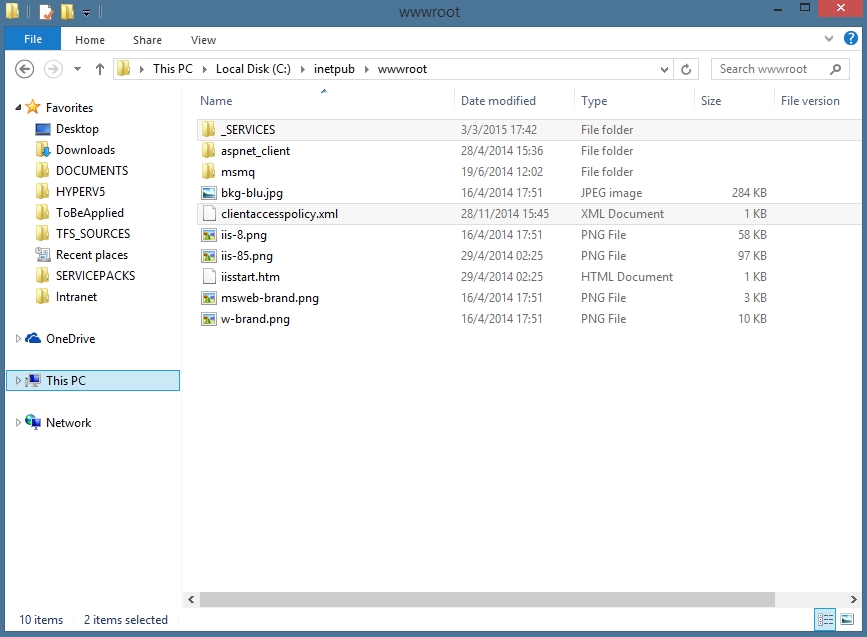This screenshot has width=867, height=637.
Task: Switch to large thumbnails view
Action: click(x=847, y=619)
